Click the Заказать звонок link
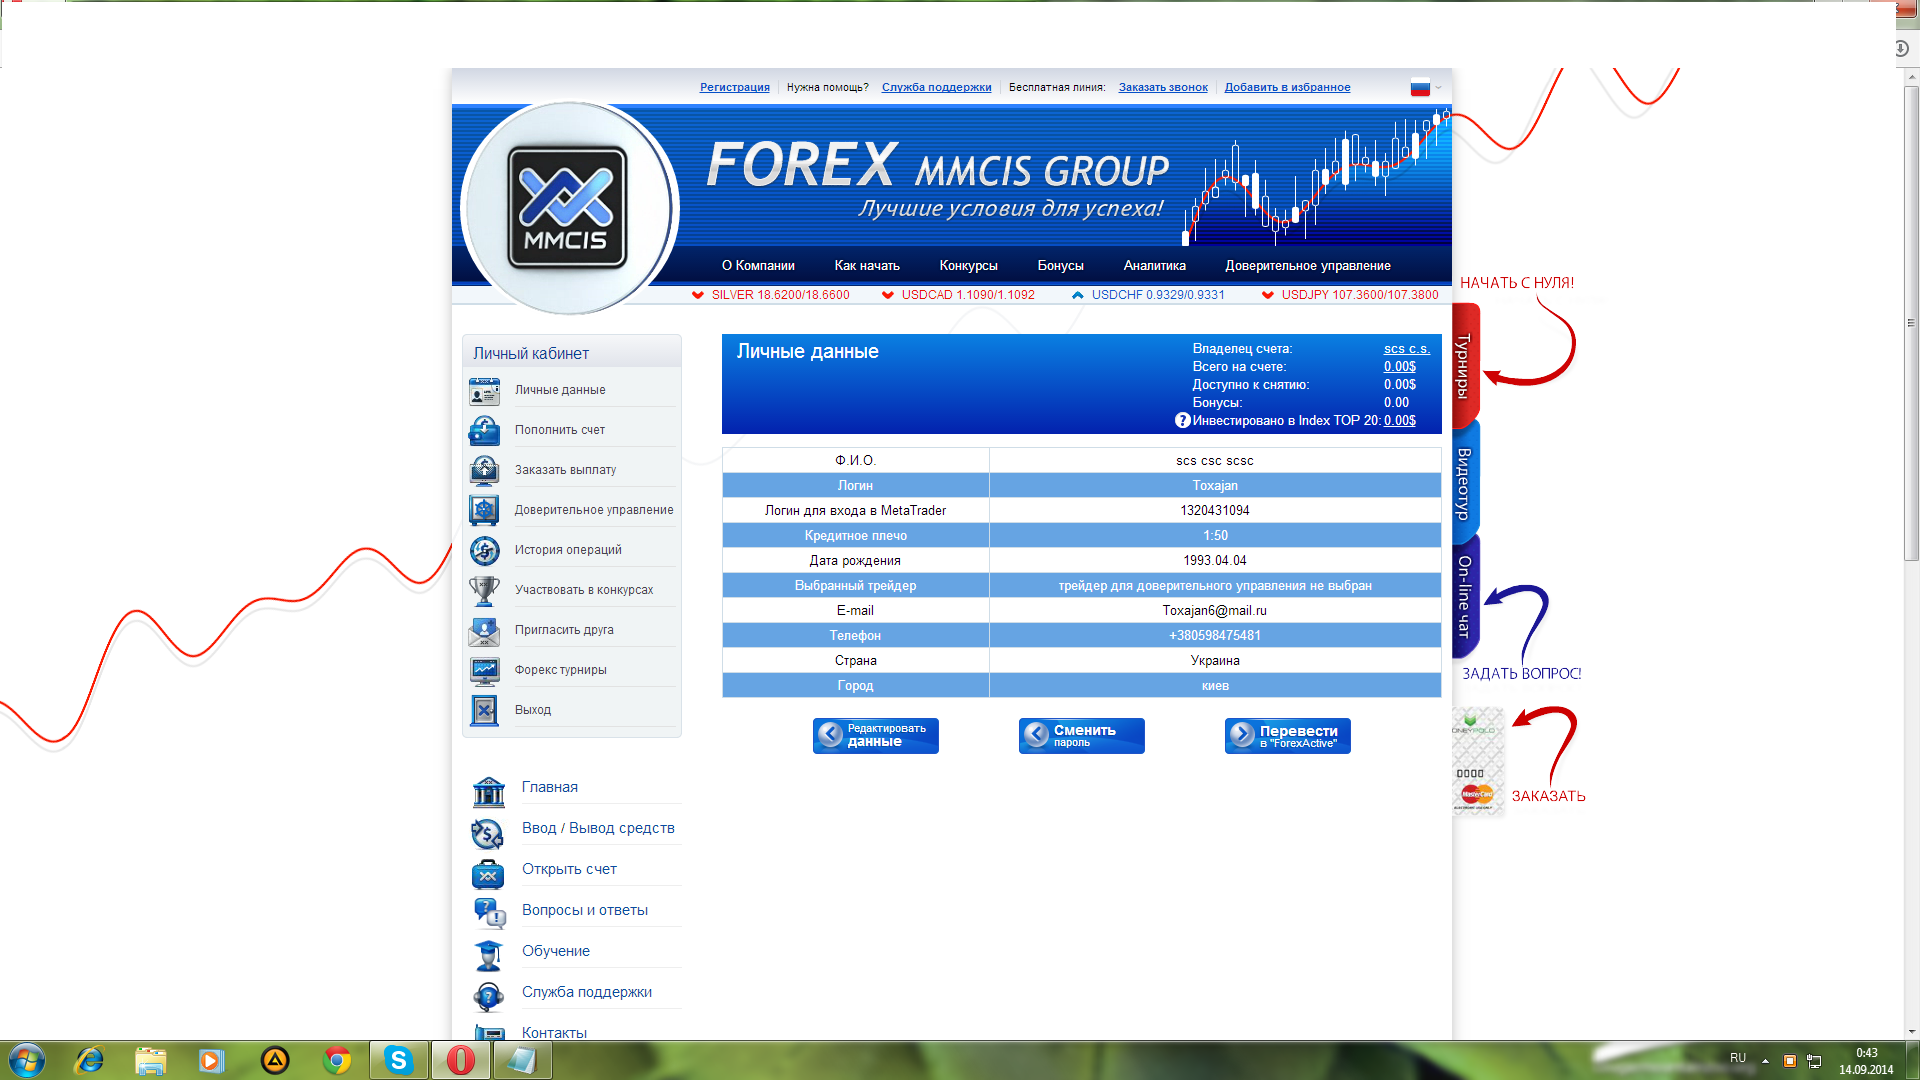Viewport: 1920px width, 1080px height. pyautogui.click(x=1162, y=88)
